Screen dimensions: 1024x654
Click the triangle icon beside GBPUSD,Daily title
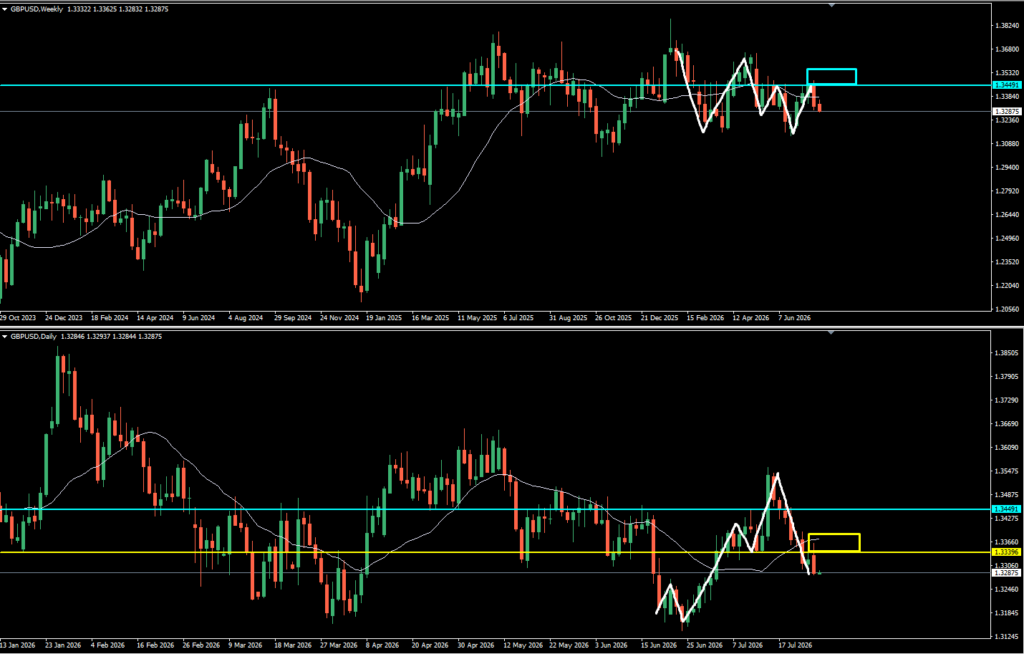5,336
